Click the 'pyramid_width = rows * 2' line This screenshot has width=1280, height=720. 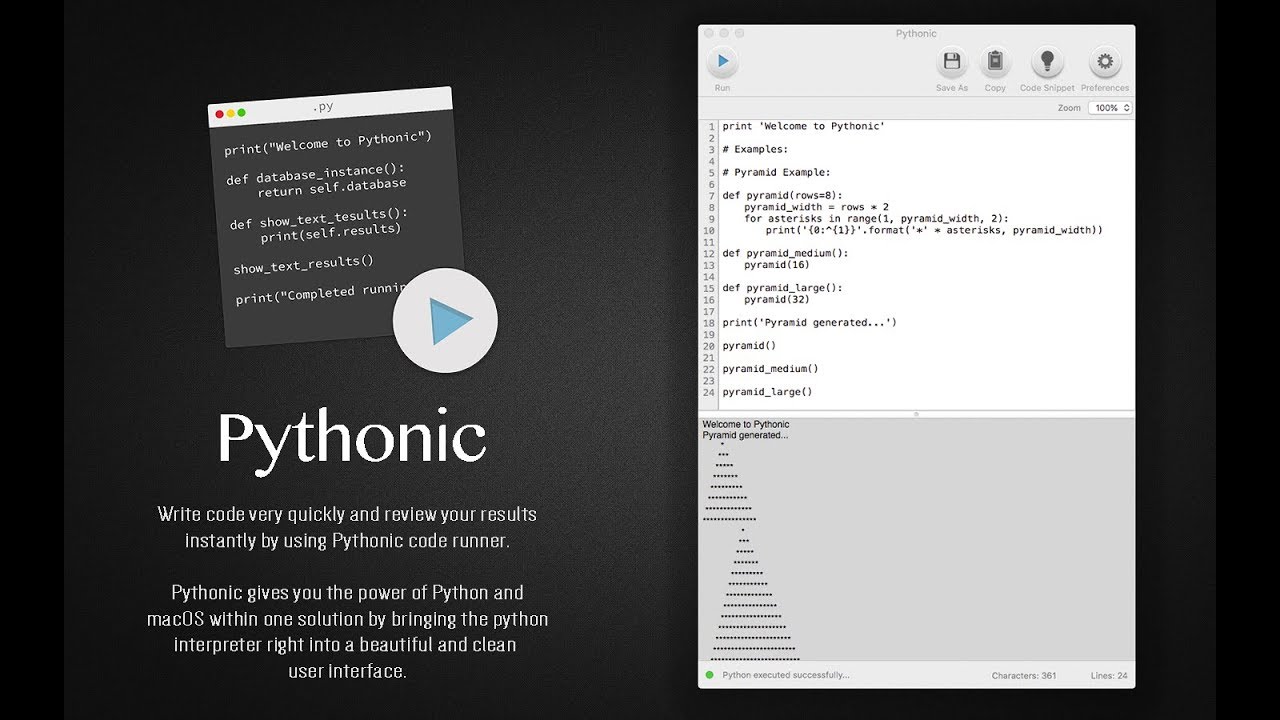pyautogui.click(x=816, y=207)
